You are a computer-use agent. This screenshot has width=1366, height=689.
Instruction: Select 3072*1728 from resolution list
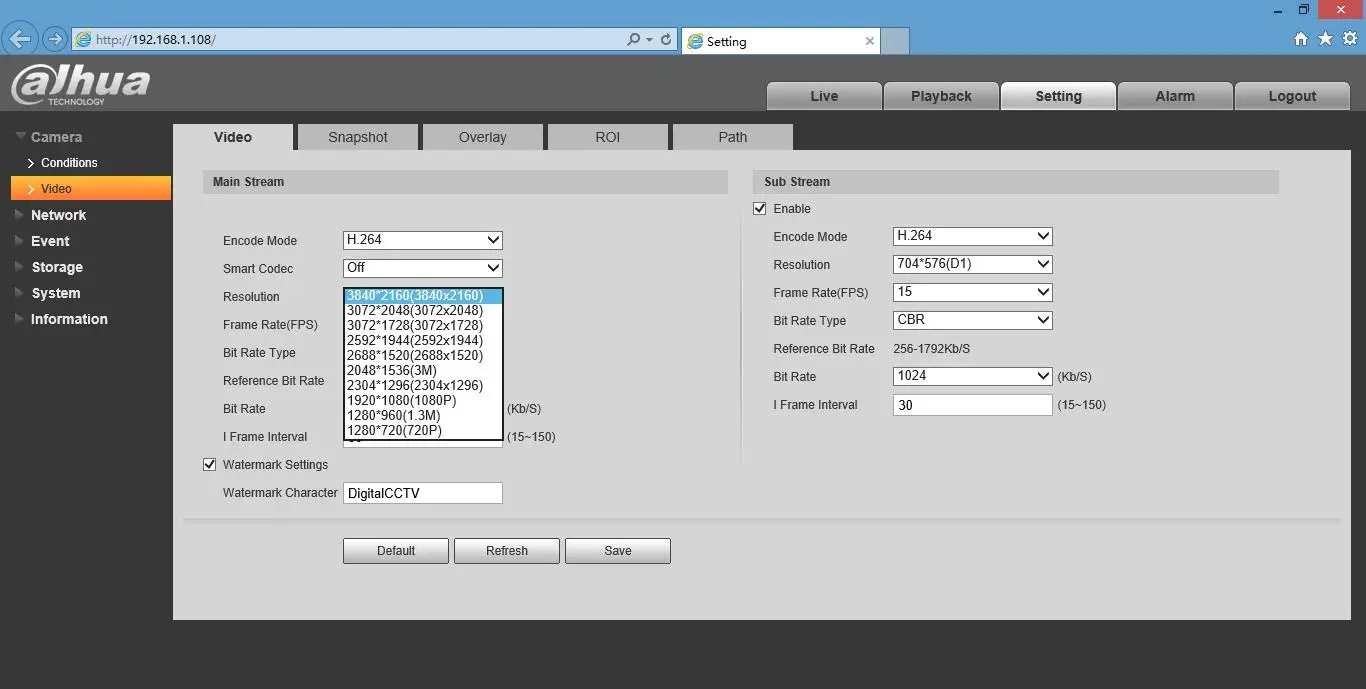(423, 326)
